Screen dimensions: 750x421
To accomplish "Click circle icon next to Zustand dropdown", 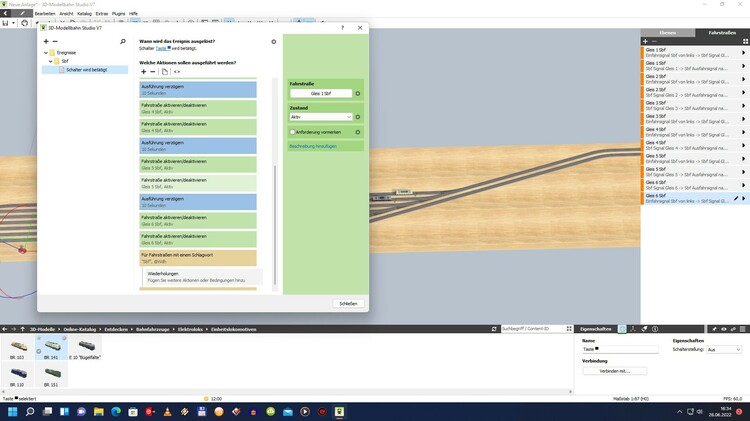I will [x=358, y=117].
